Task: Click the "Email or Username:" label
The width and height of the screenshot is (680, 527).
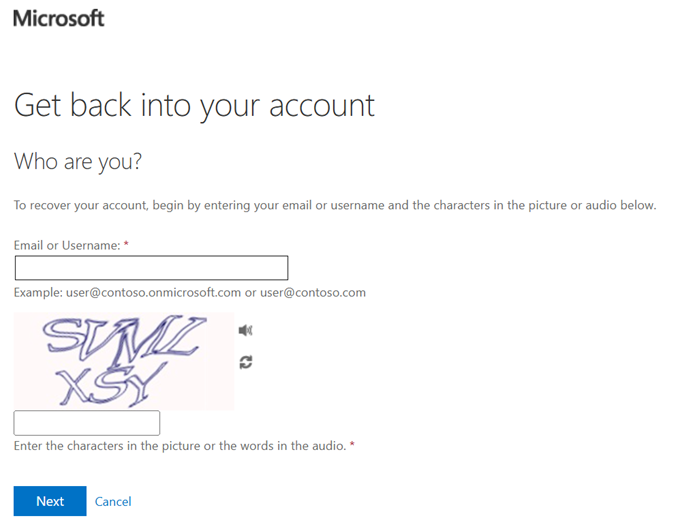Action: pos(66,245)
